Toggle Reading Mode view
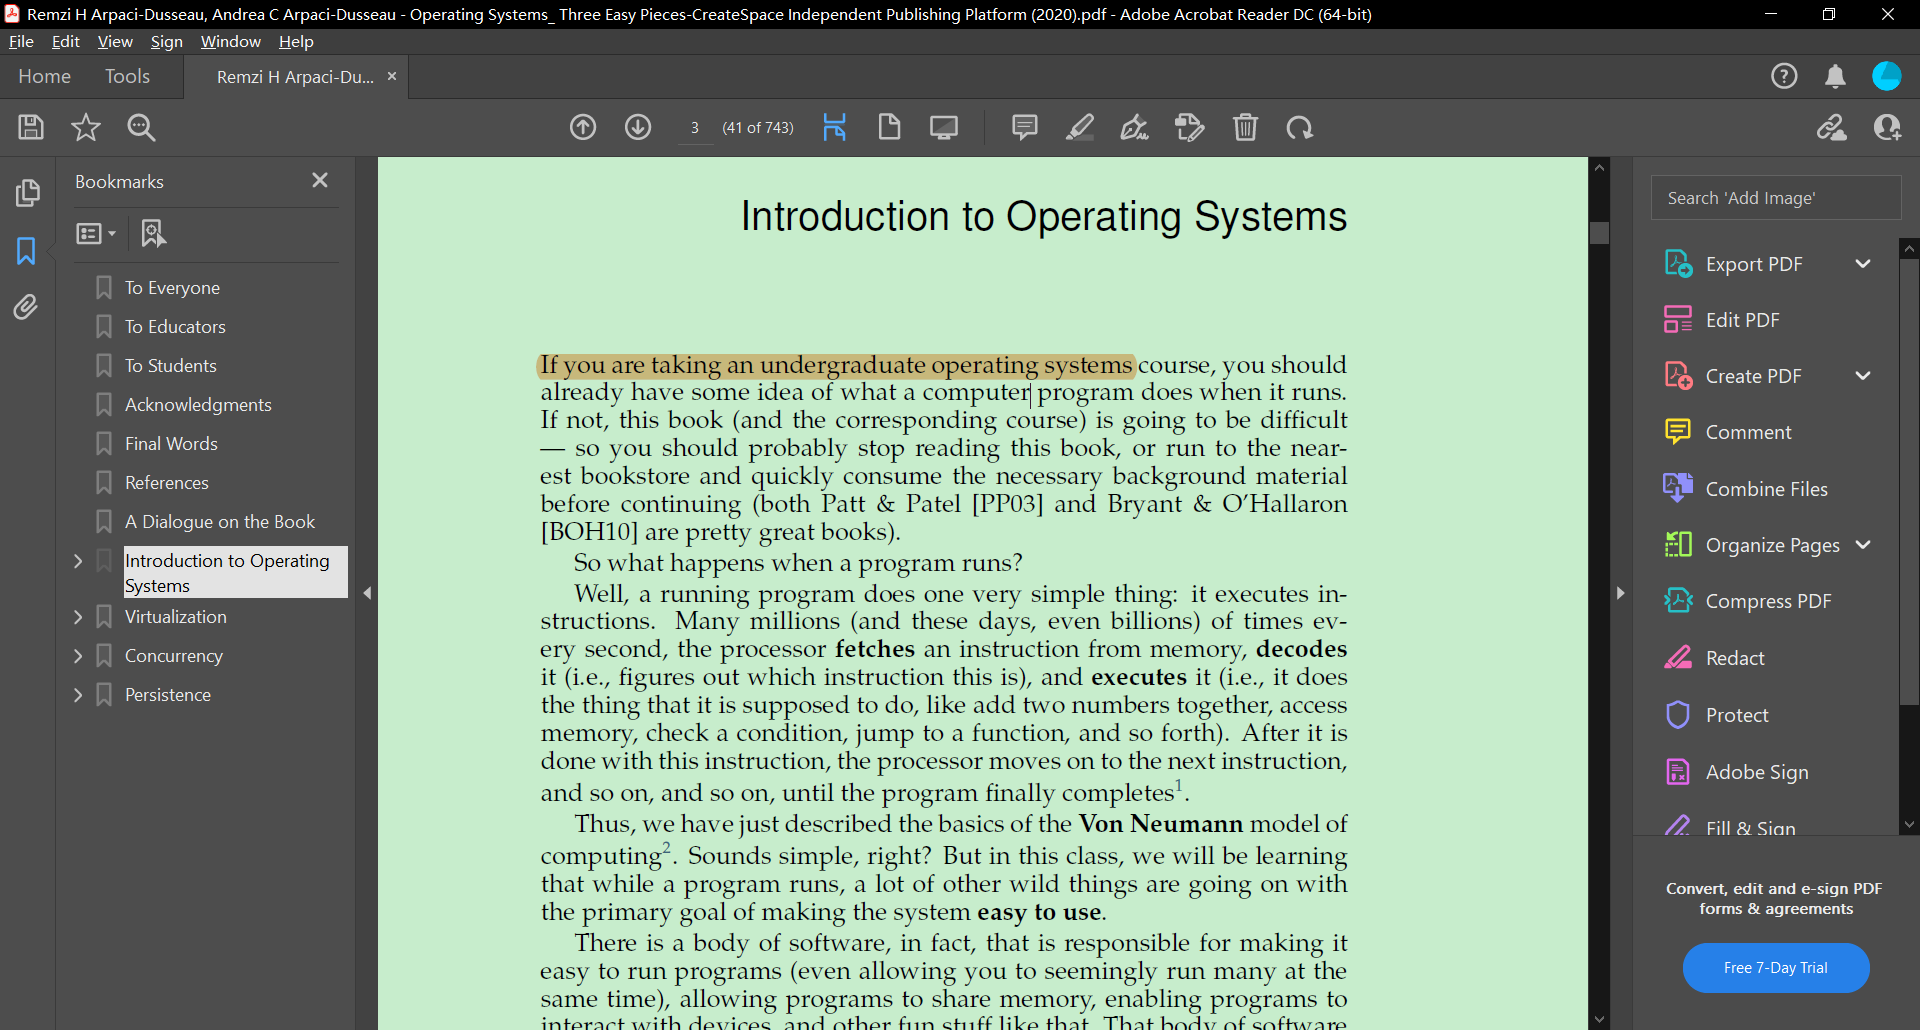This screenshot has height=1030, width=1920. tap(944, 127)
